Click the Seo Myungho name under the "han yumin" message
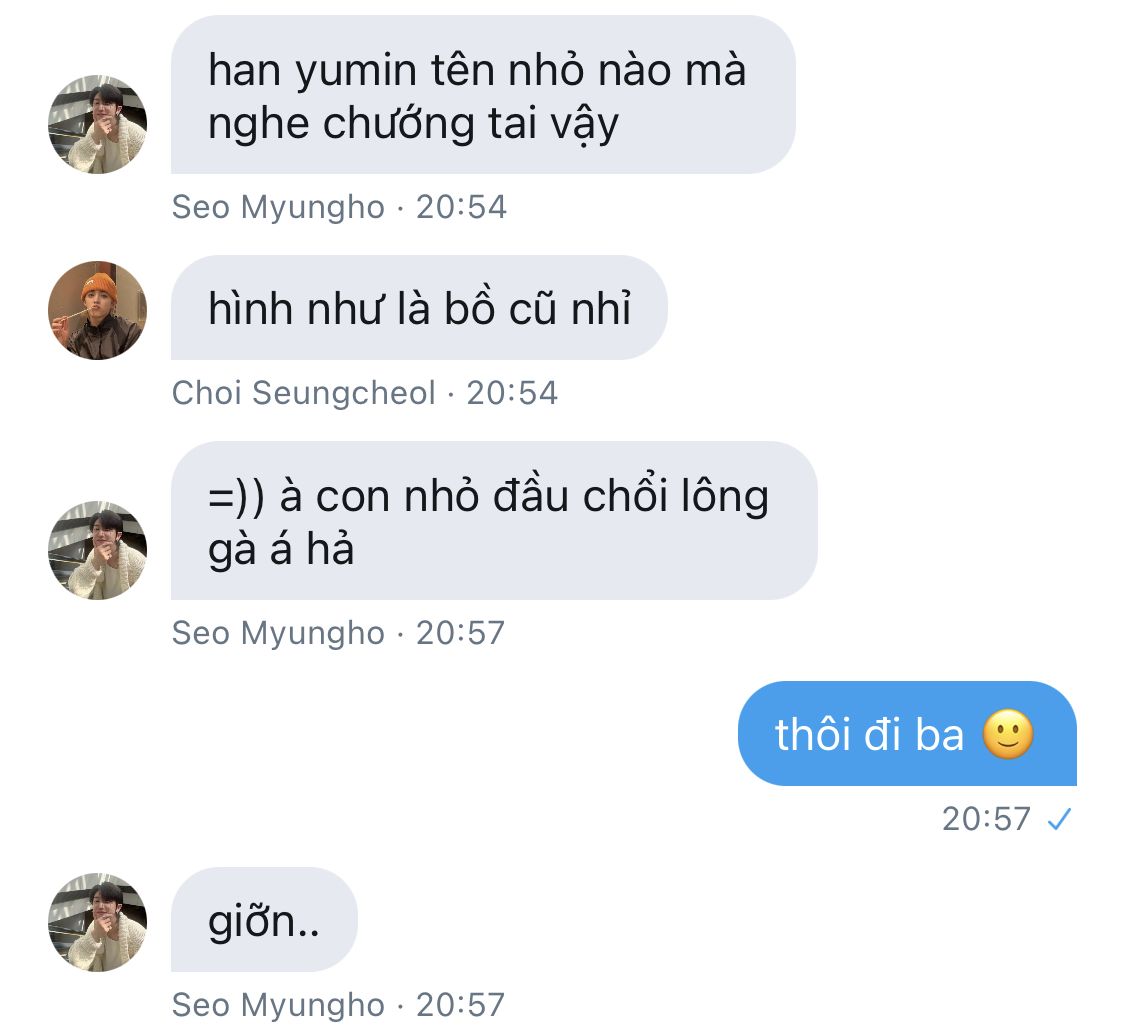This screenshot has width=1125, height=1031. point(278,207)
